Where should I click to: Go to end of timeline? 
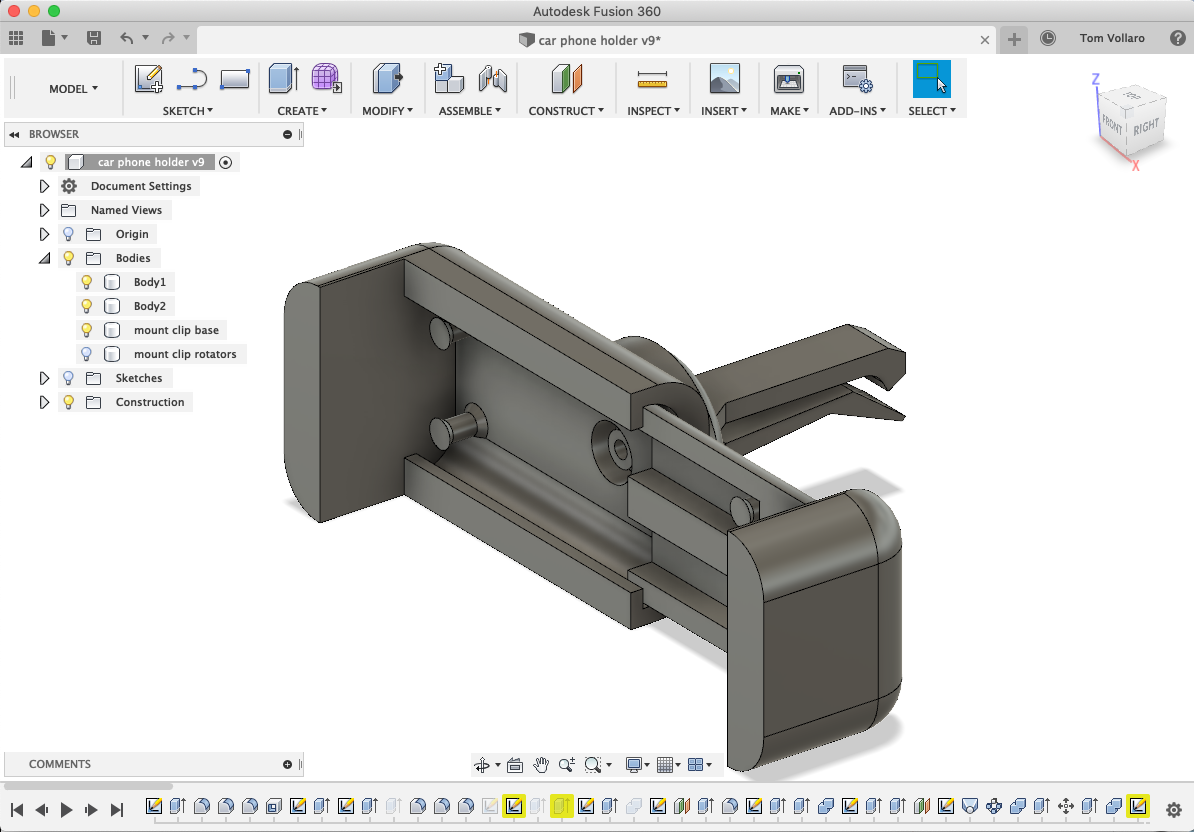click(x=117, y=810)
